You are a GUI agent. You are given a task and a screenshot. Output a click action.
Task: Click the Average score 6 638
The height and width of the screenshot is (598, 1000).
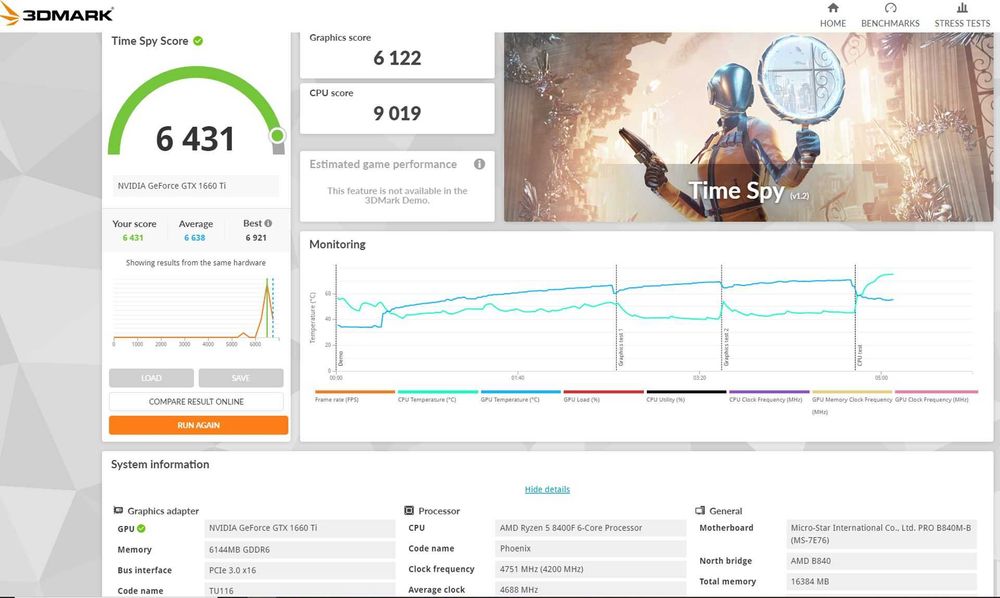tap(195, 238)
